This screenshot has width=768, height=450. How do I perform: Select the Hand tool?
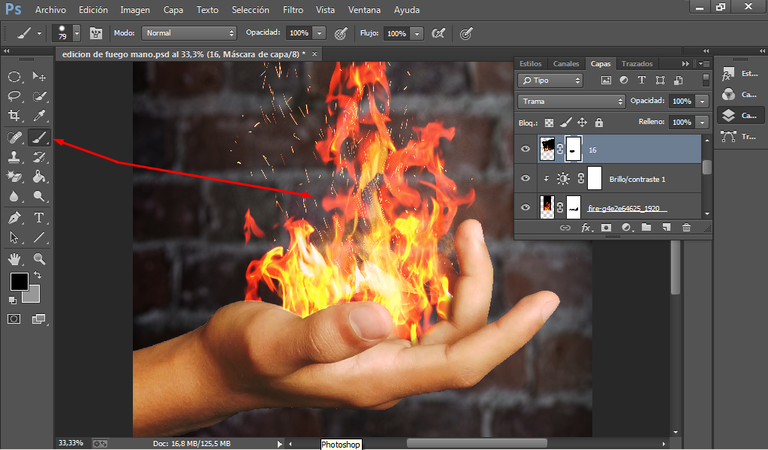(x=14, y=259)
